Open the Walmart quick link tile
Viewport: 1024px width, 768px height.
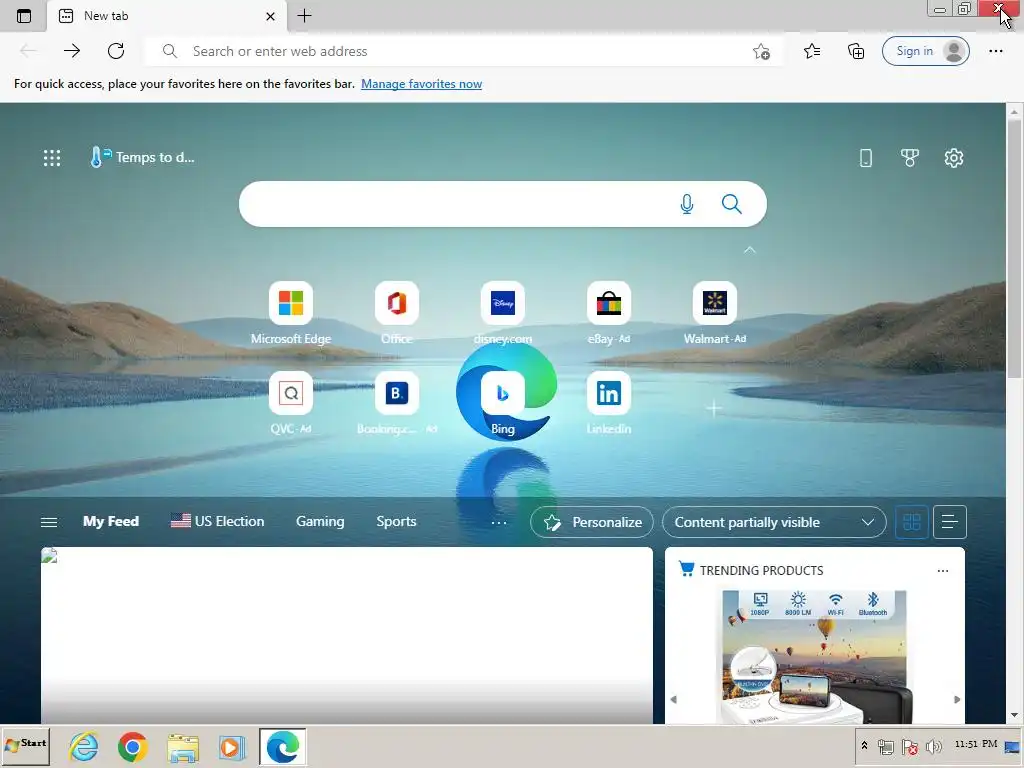(714, 313)
